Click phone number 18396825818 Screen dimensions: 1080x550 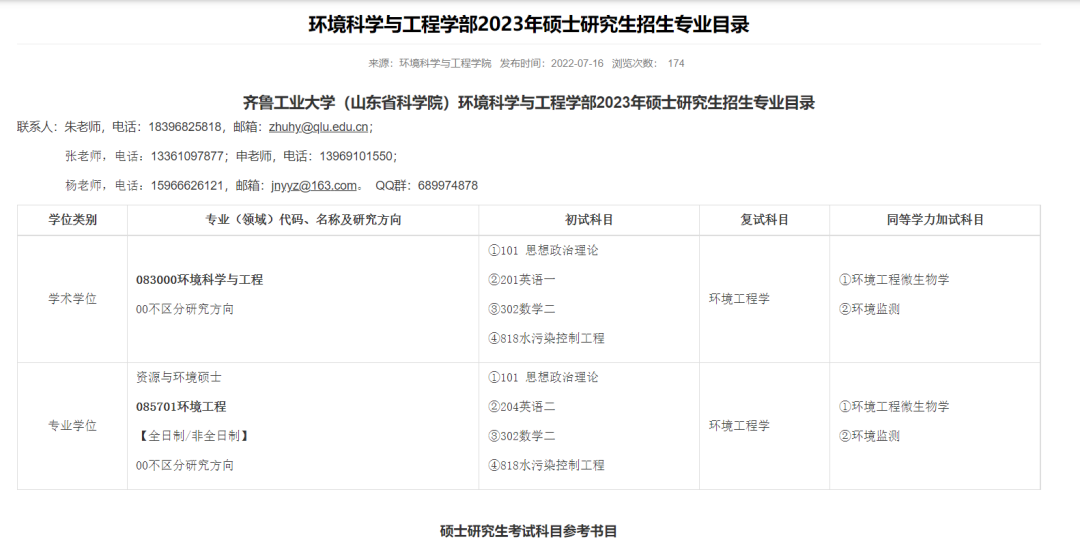tap(185, 127)
